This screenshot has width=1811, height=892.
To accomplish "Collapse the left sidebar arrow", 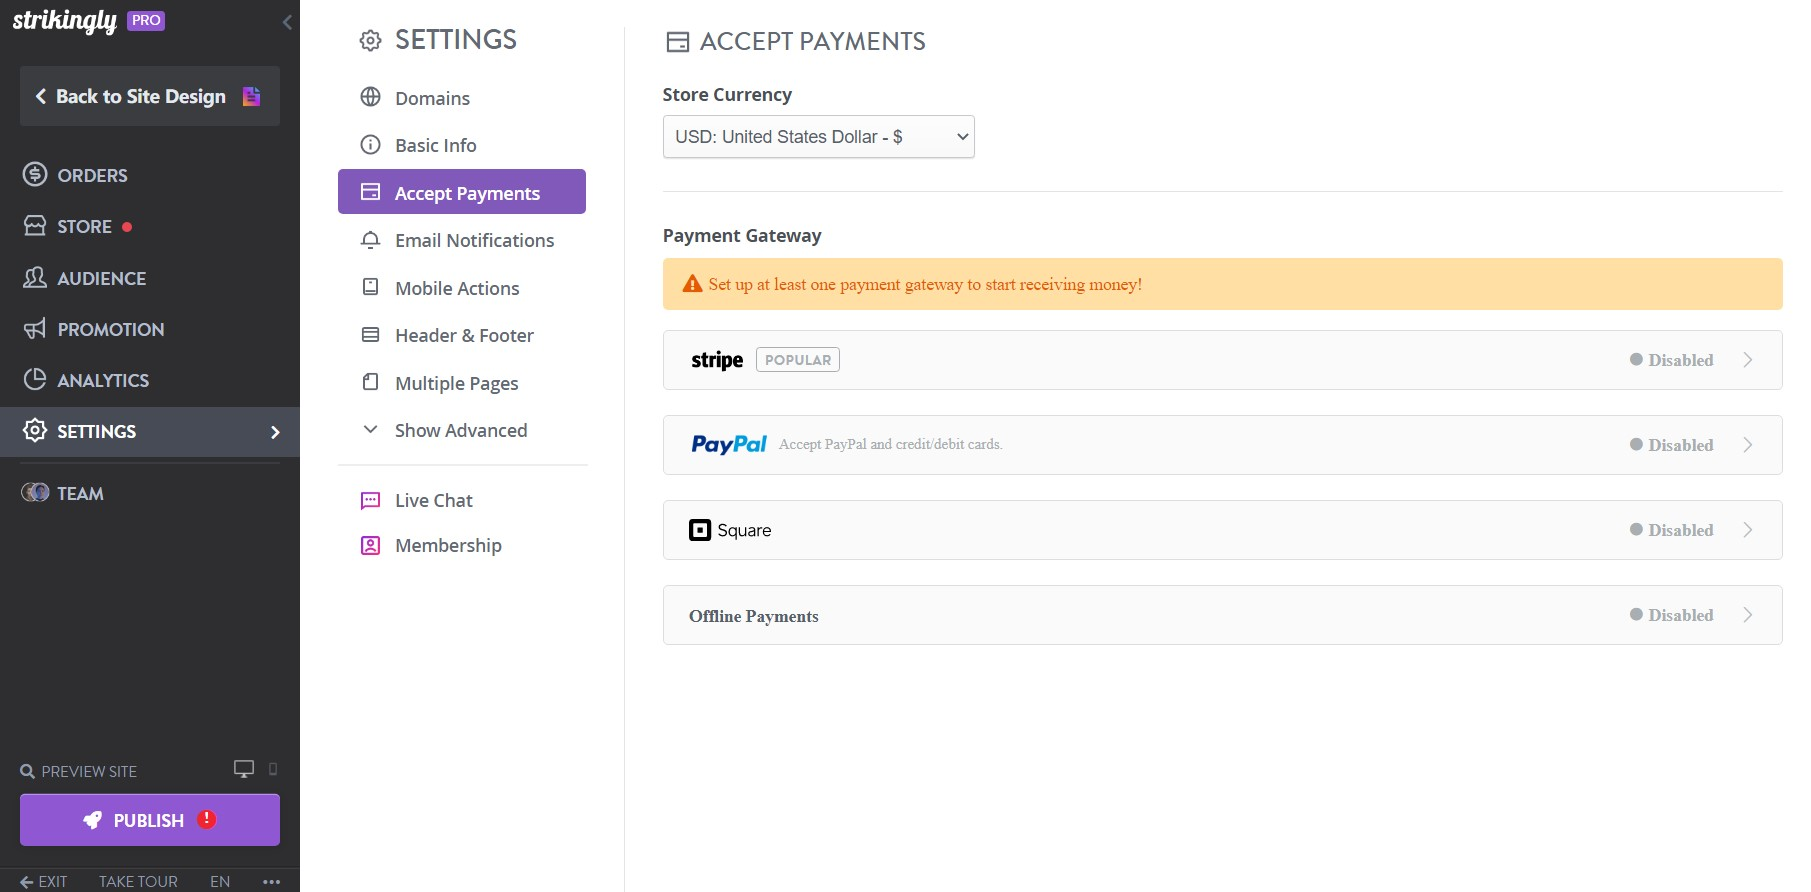I will tap(288, 21).
